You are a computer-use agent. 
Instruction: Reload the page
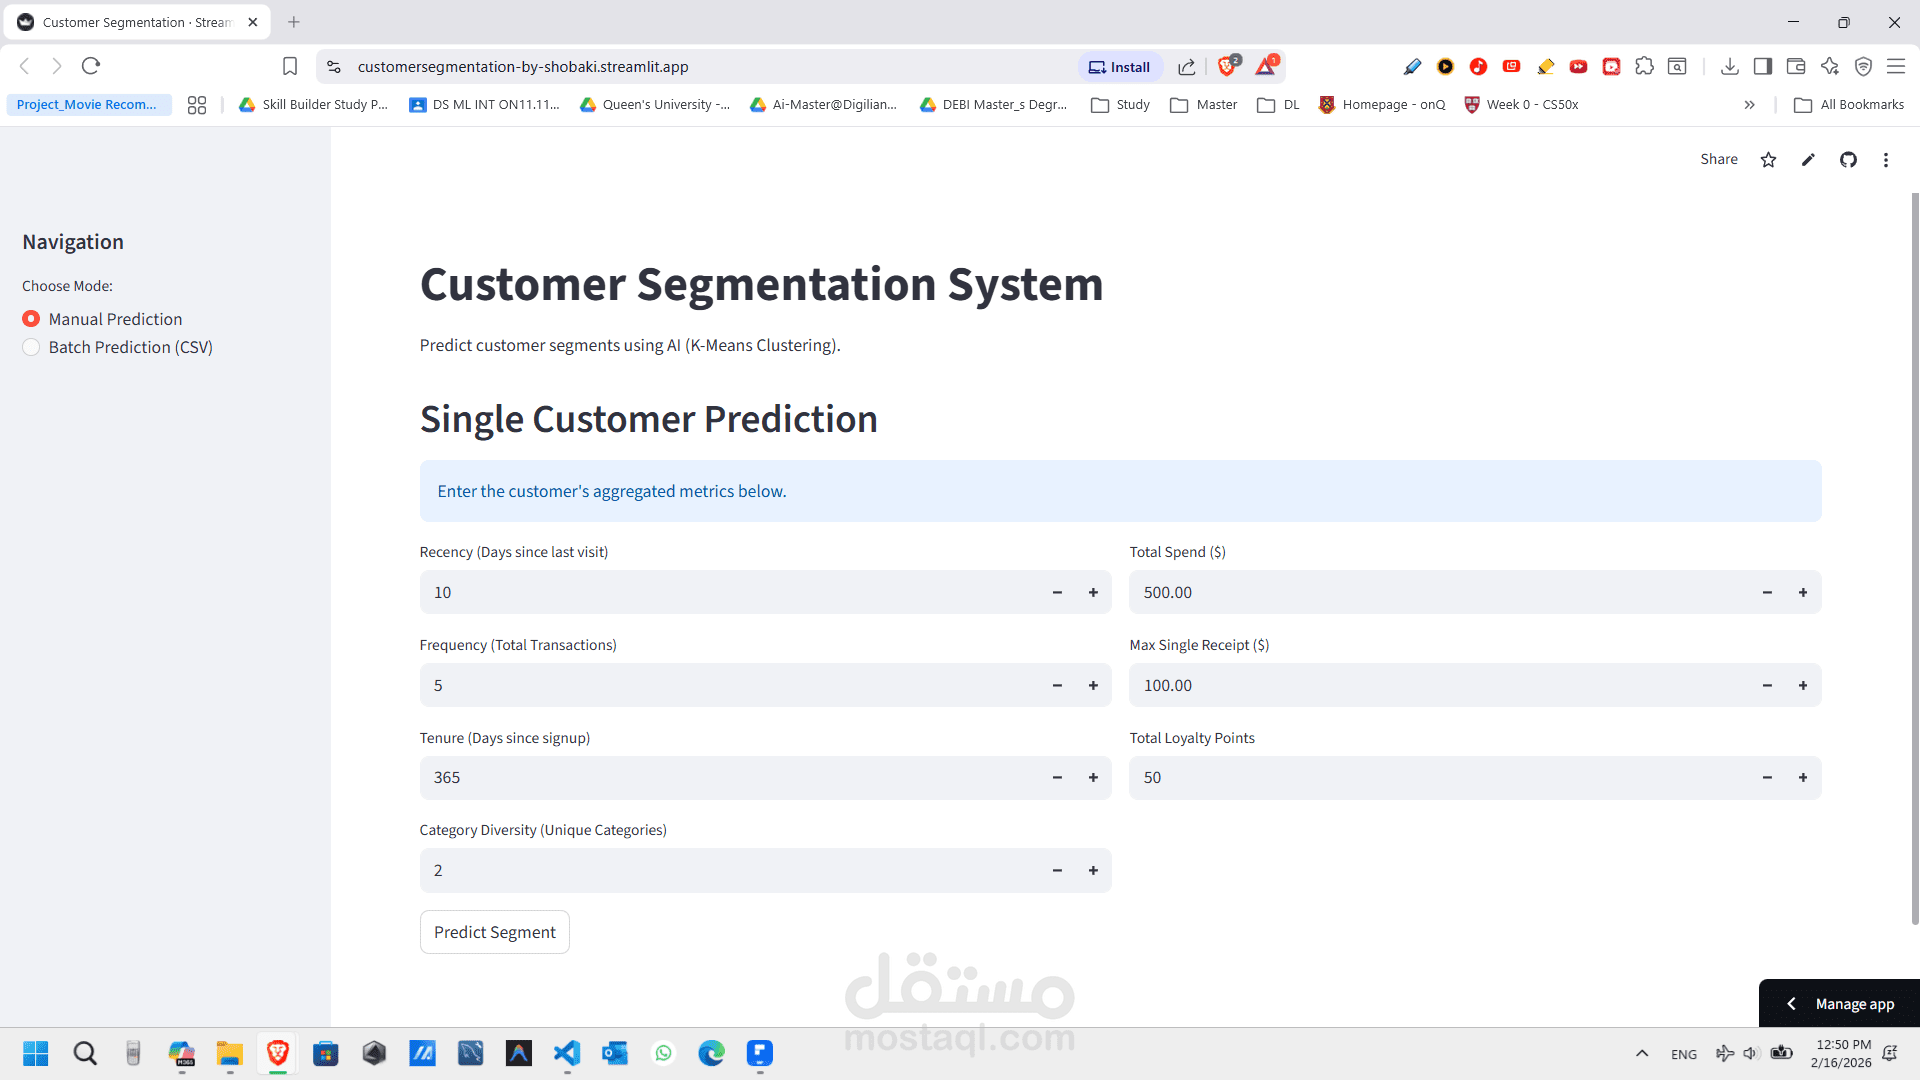[91, 66]
